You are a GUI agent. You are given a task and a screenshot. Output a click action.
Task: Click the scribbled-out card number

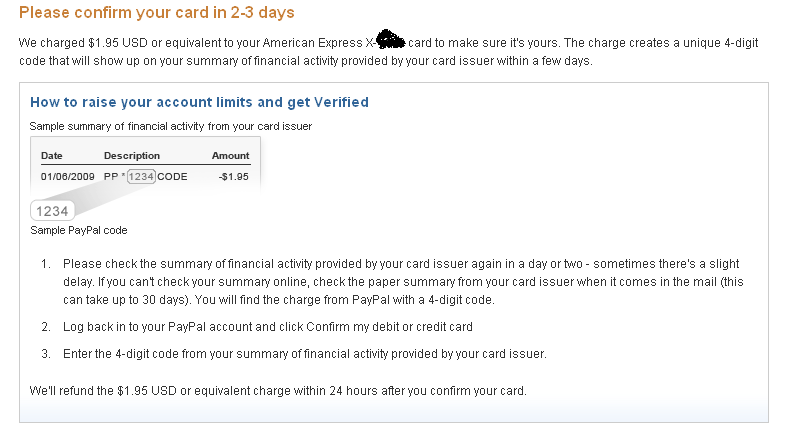point(390,42)
